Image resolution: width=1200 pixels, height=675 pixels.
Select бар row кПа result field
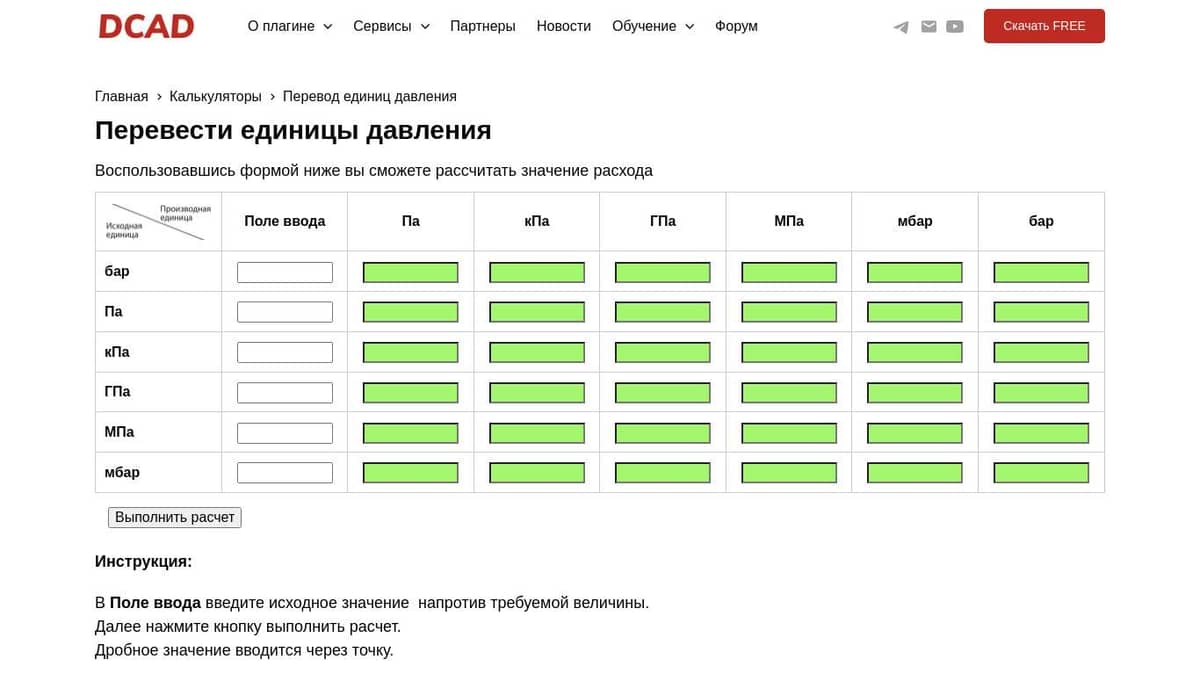[537, 272]
